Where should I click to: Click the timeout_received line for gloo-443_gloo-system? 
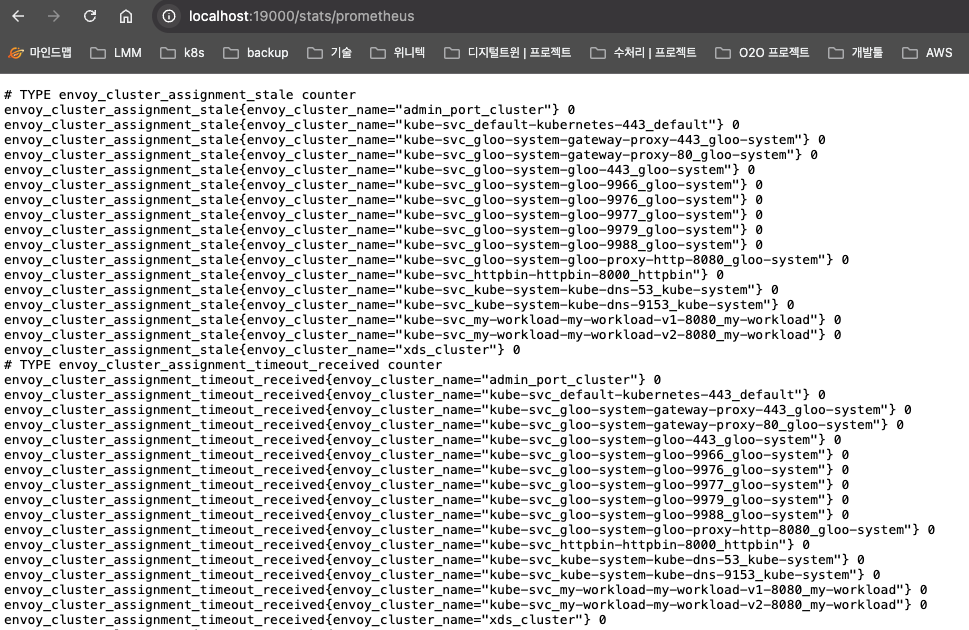pos(423,440)
